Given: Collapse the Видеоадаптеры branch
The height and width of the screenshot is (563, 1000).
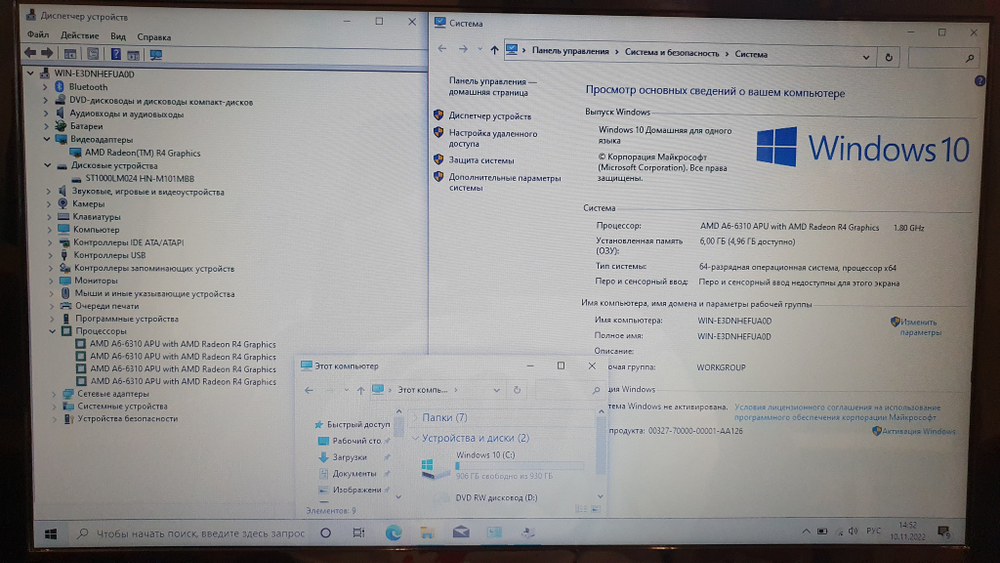Looking at the screenshot, I should 47,139.
